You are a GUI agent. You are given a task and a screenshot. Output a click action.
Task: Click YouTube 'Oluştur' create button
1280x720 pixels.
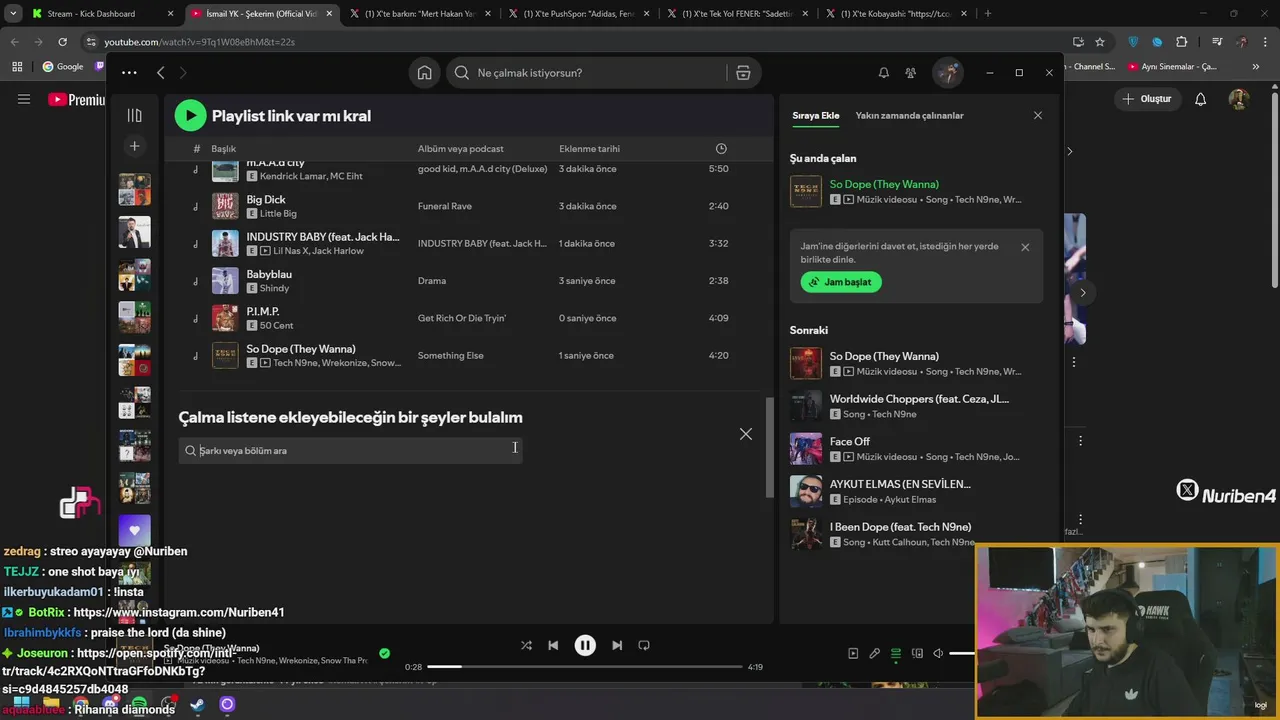(x=1146, y=99)
